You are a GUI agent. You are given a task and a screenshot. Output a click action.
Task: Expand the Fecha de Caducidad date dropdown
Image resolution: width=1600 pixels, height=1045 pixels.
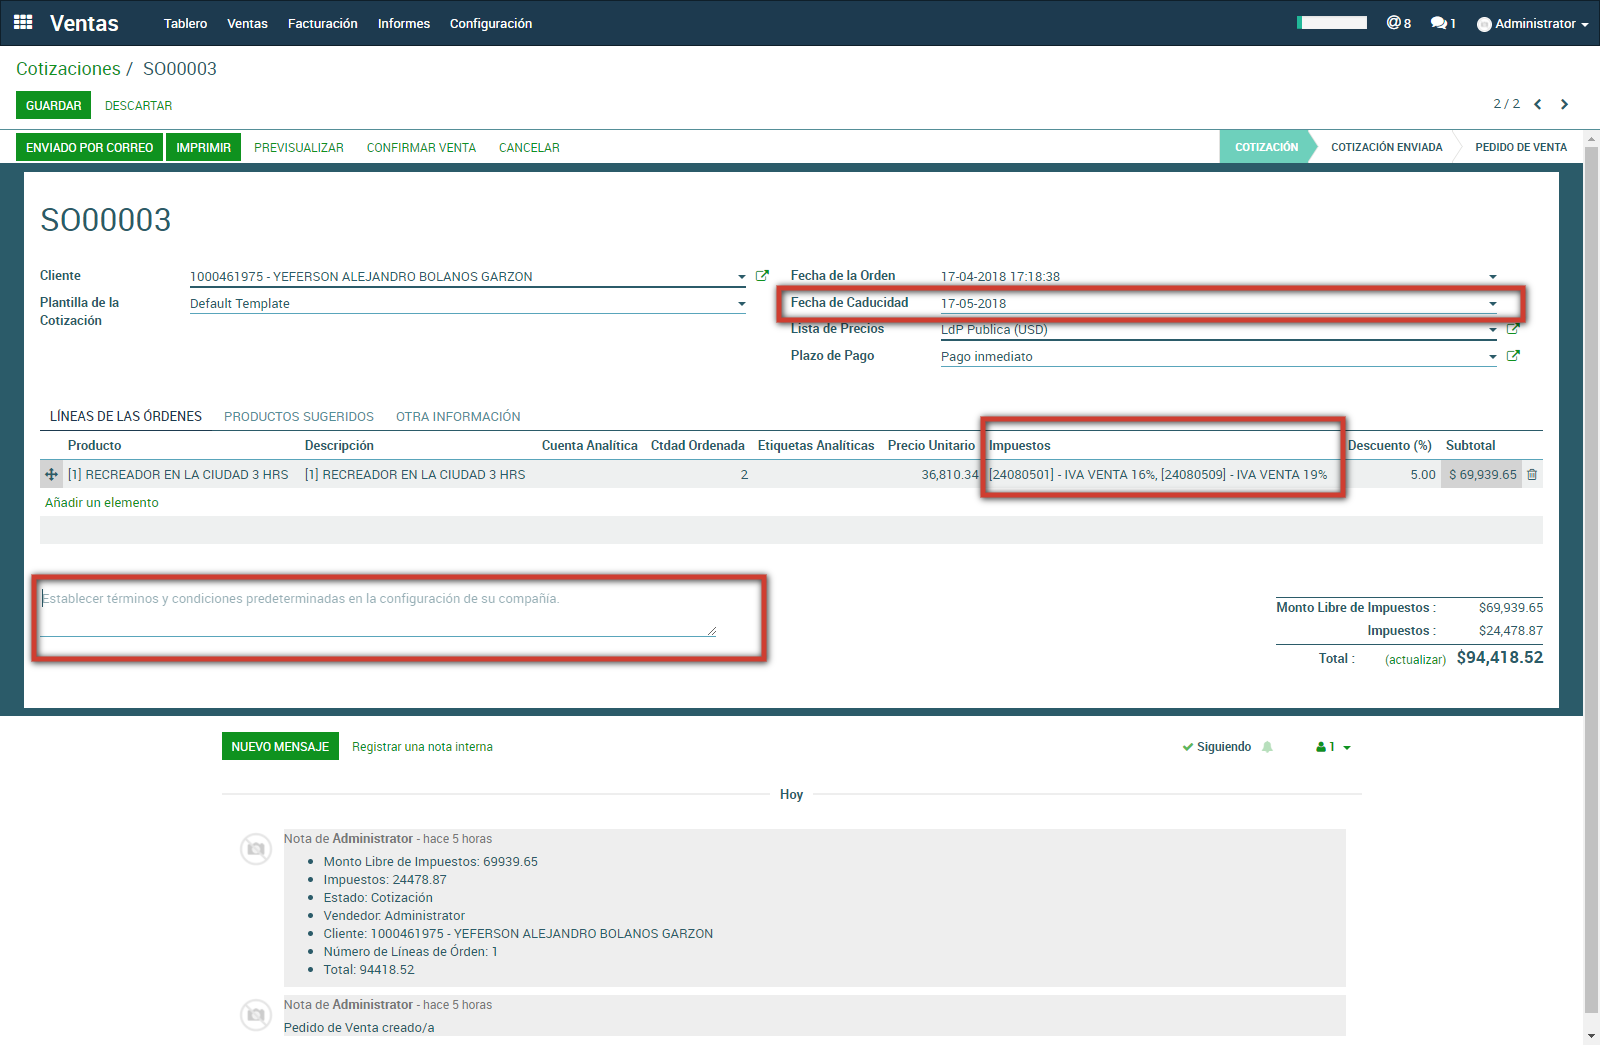coord(1492,304)
